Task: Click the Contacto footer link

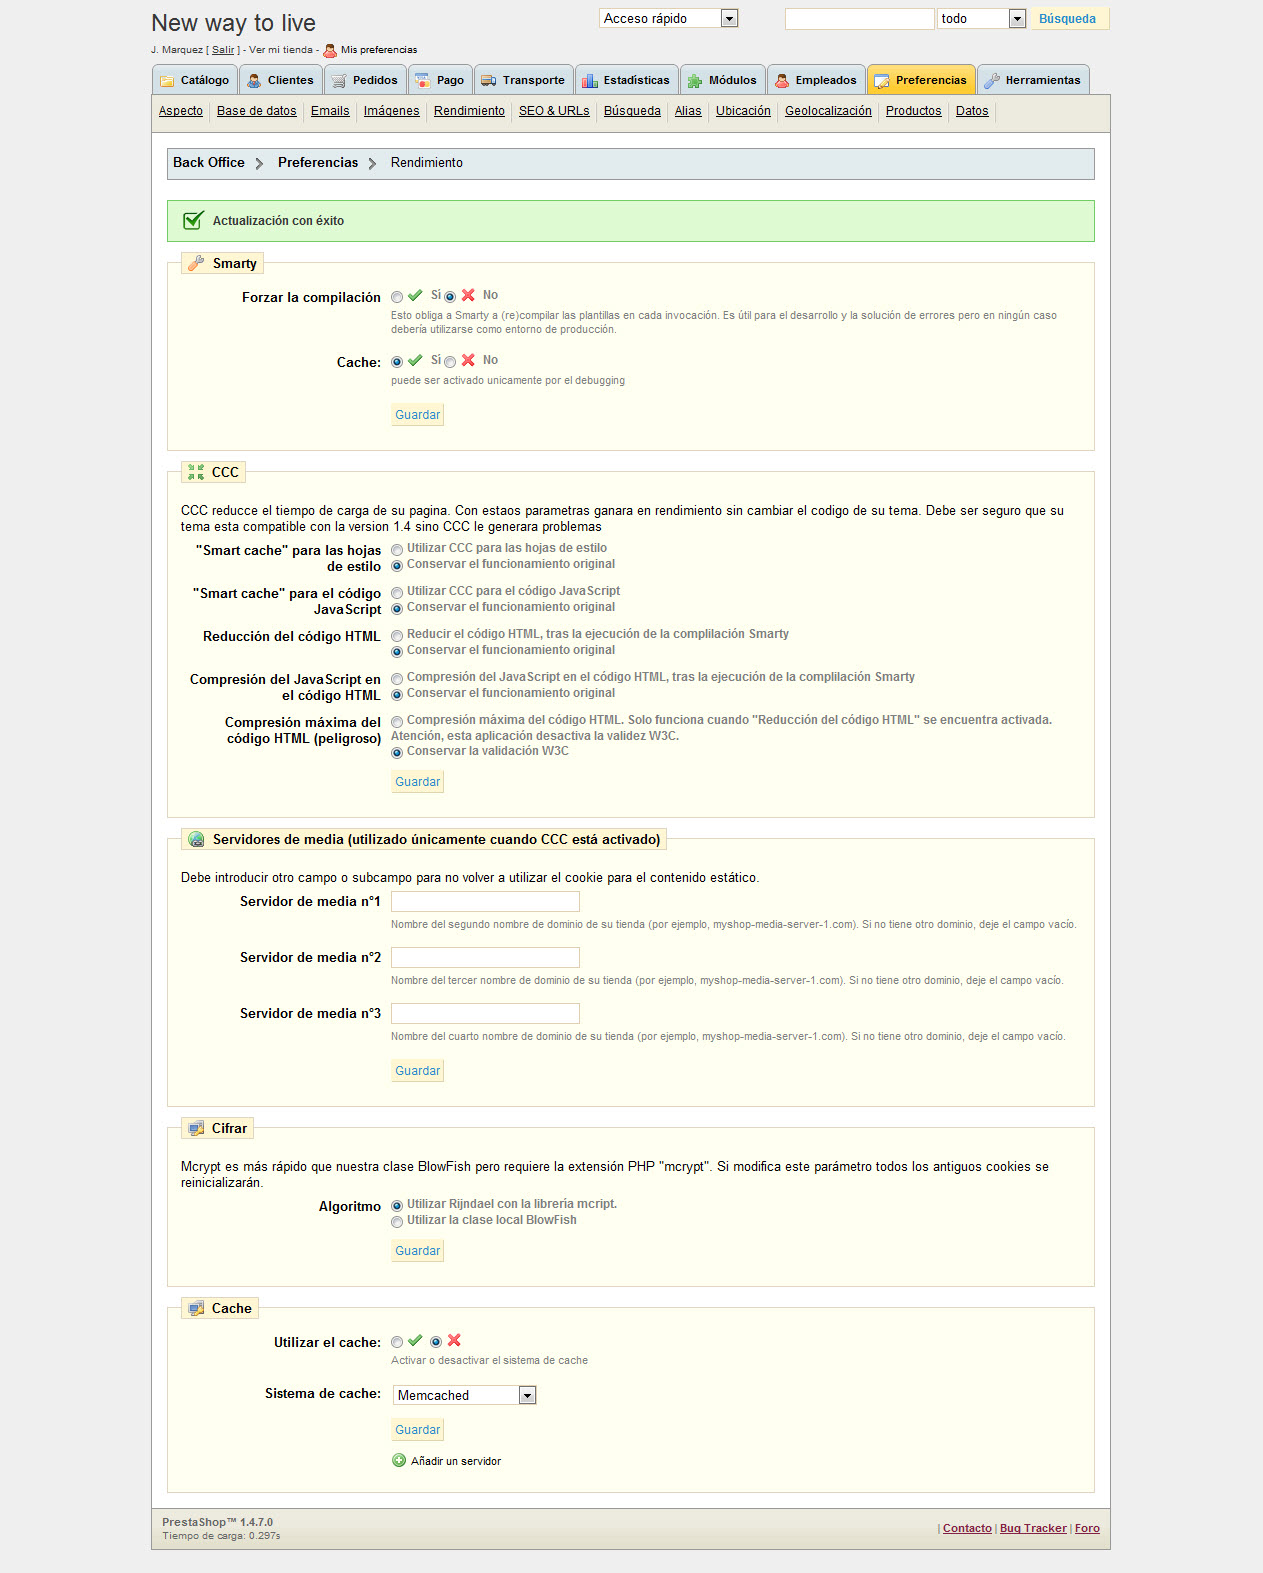Action: tap(967, 1528)
